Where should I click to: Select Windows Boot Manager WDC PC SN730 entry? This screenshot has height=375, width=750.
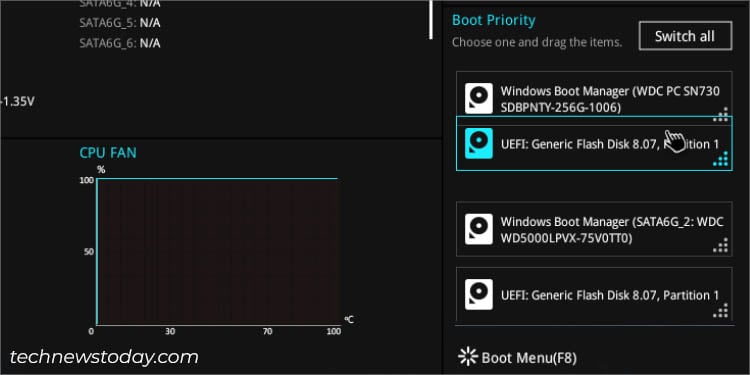coord(594,99)
